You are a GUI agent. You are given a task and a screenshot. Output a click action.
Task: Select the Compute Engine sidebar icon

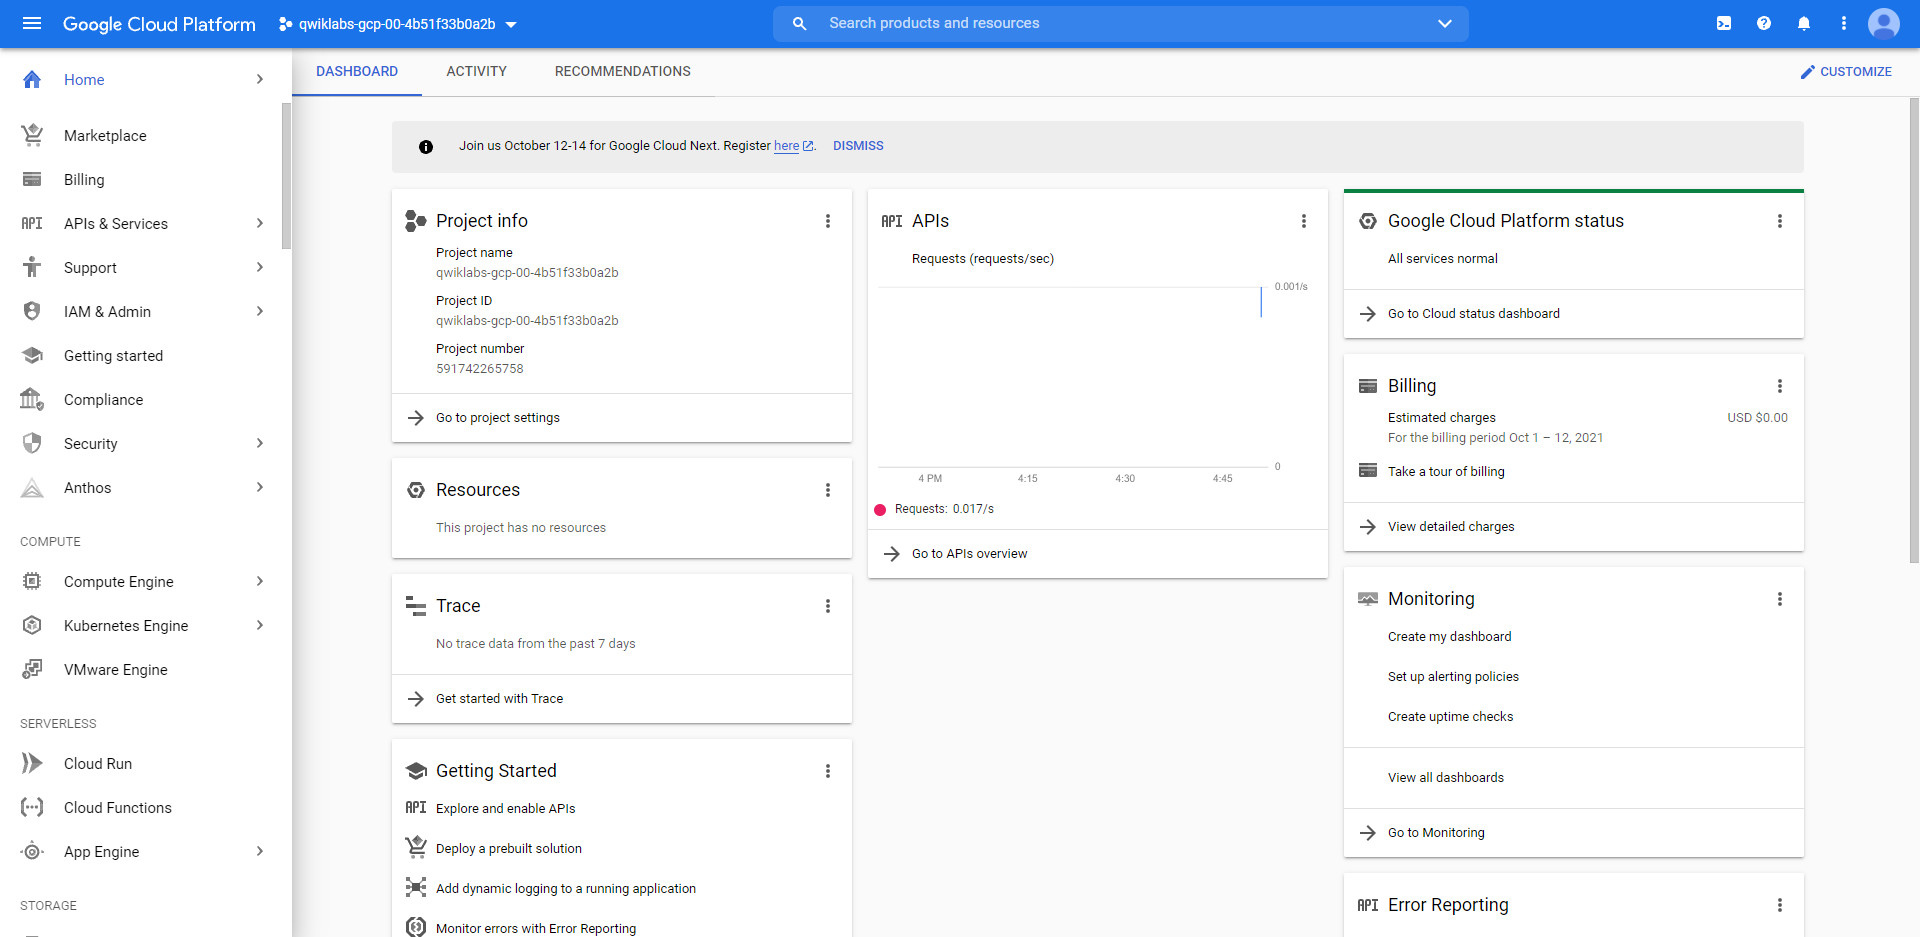click(32, 581)
